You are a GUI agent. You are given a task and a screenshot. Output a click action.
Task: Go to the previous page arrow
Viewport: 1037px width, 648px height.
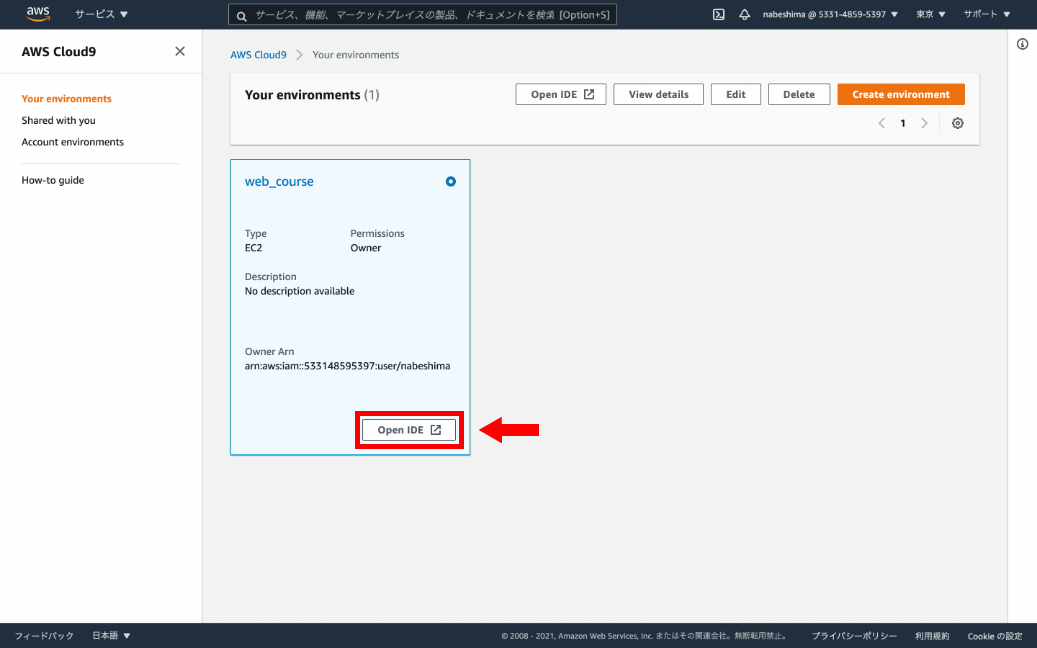tap(882, 123)
